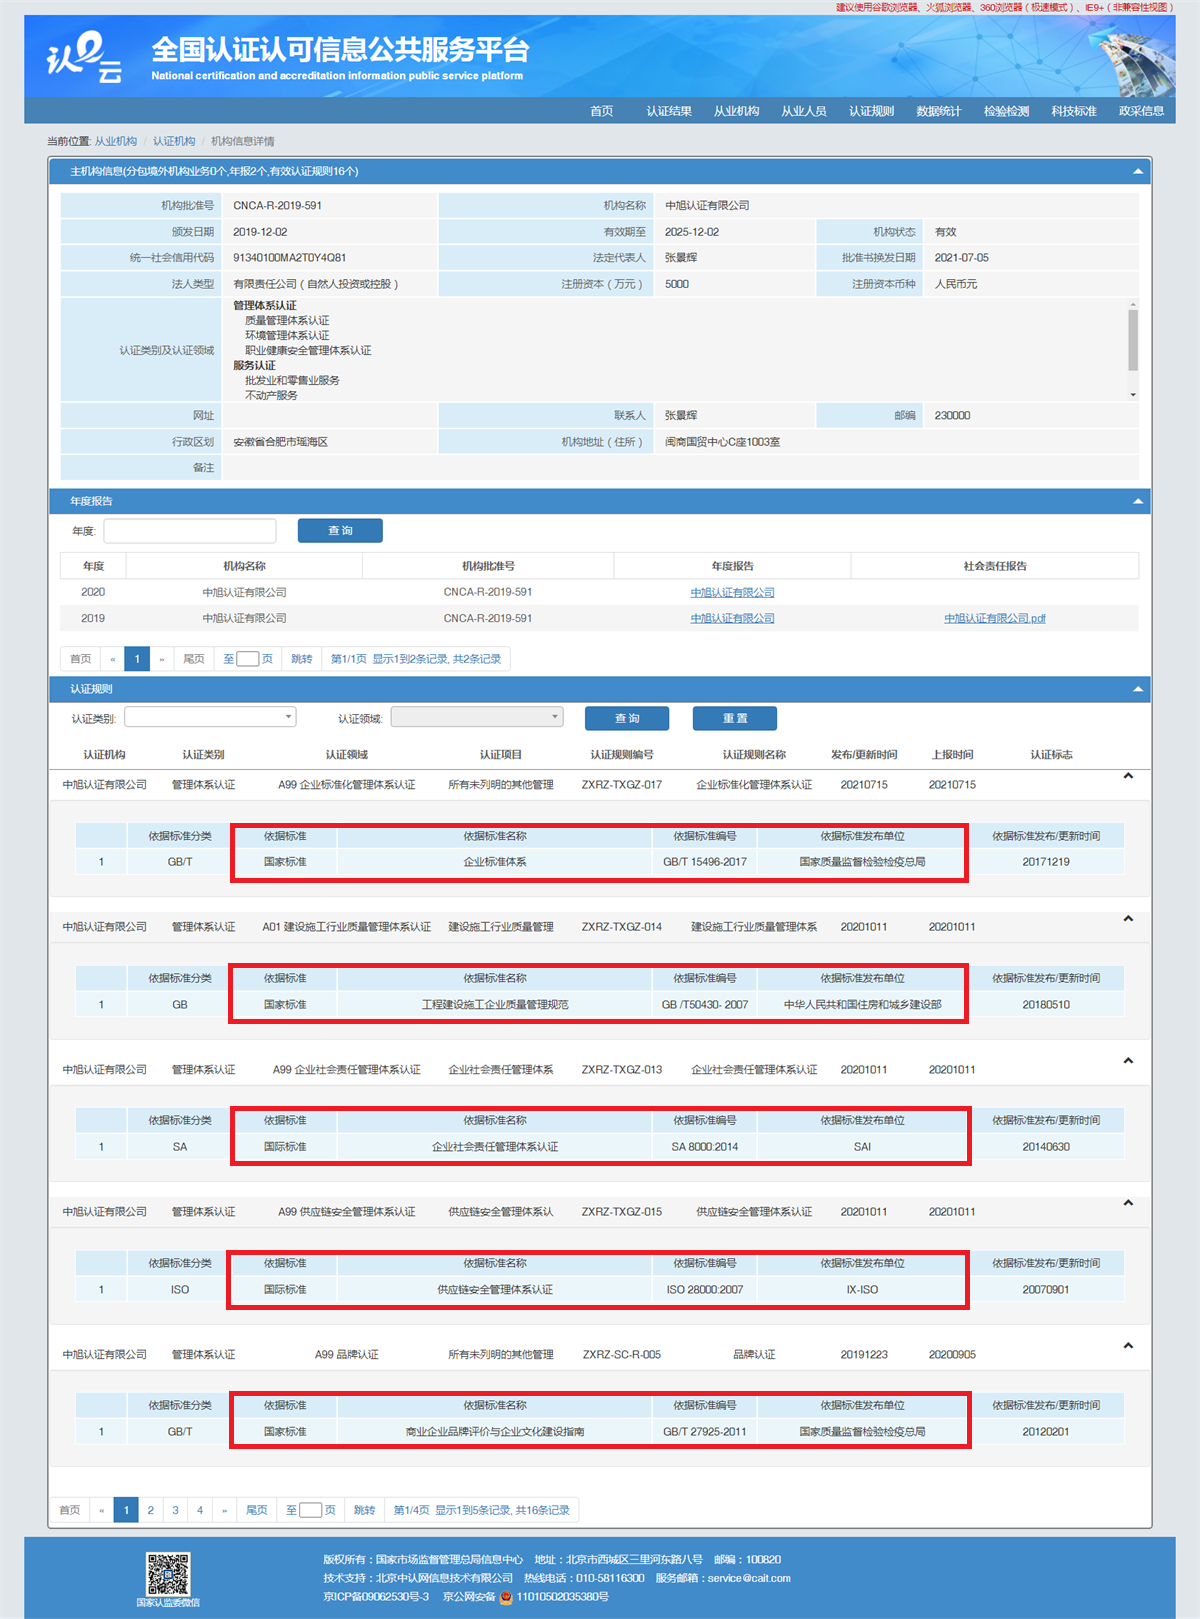
Task: Click the 重置 button in 认证规则
Action: pos(735,719)
